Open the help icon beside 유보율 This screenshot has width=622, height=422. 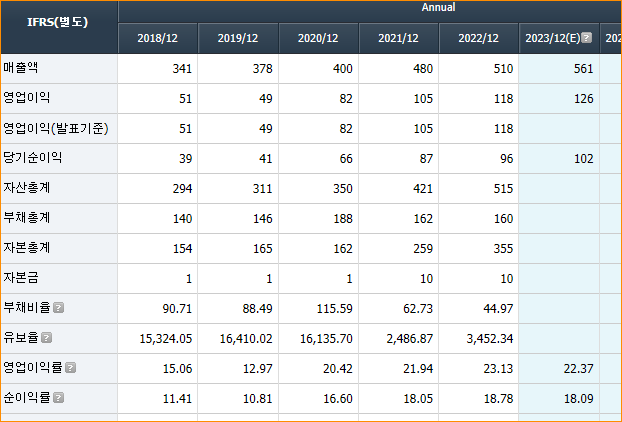47,338
